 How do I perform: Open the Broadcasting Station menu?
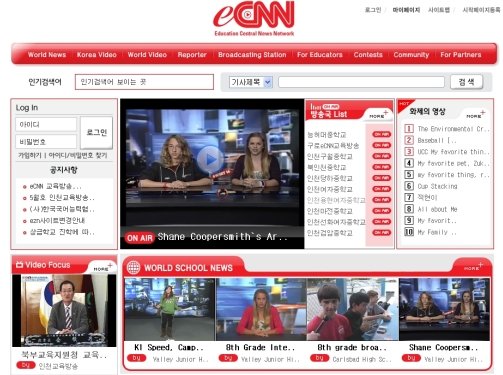coord(252,55)
